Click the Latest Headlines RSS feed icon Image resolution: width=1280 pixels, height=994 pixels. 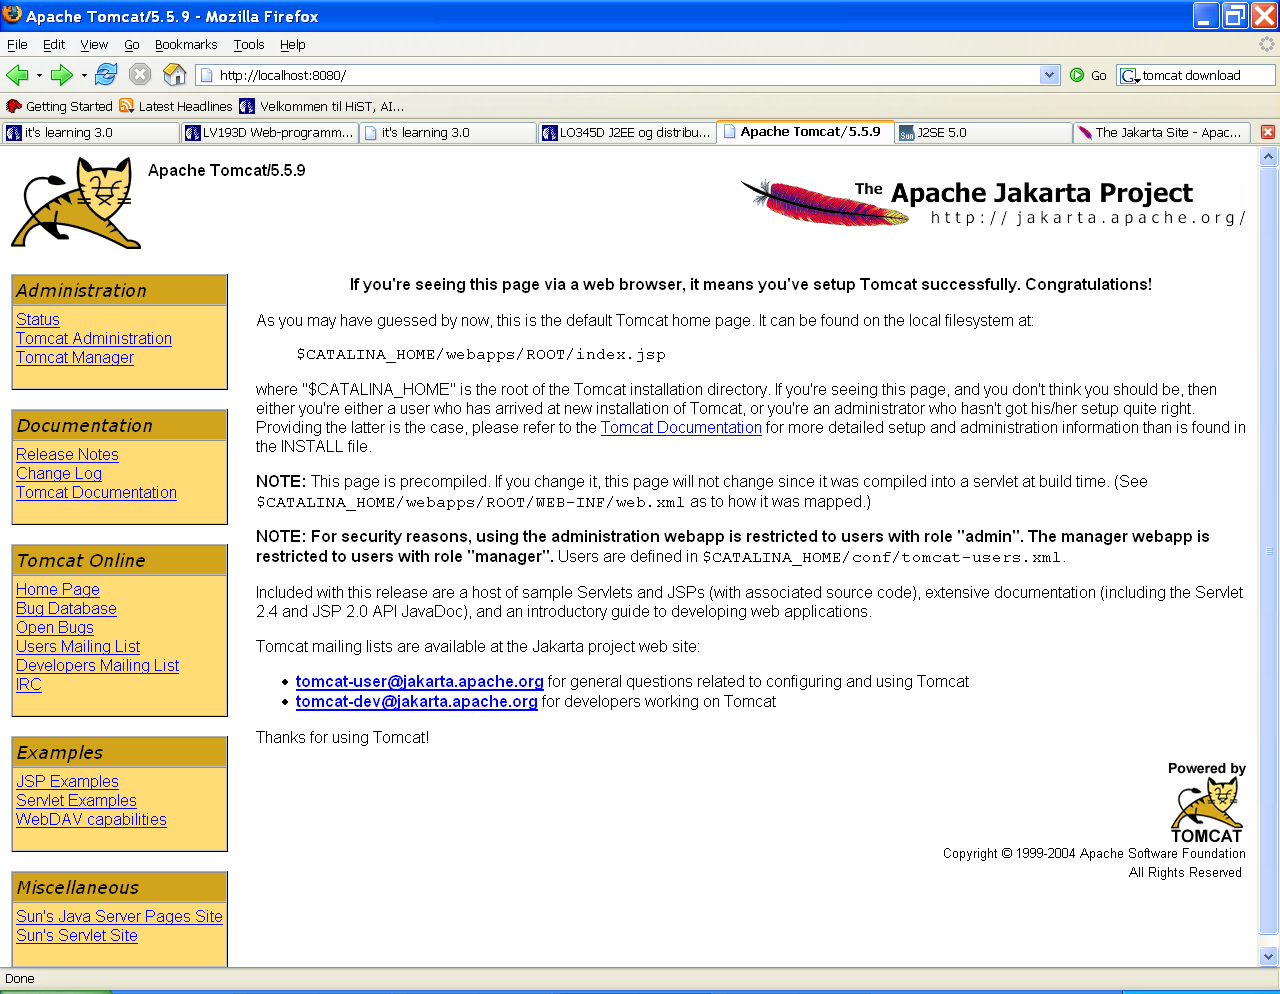coord(127,106)
